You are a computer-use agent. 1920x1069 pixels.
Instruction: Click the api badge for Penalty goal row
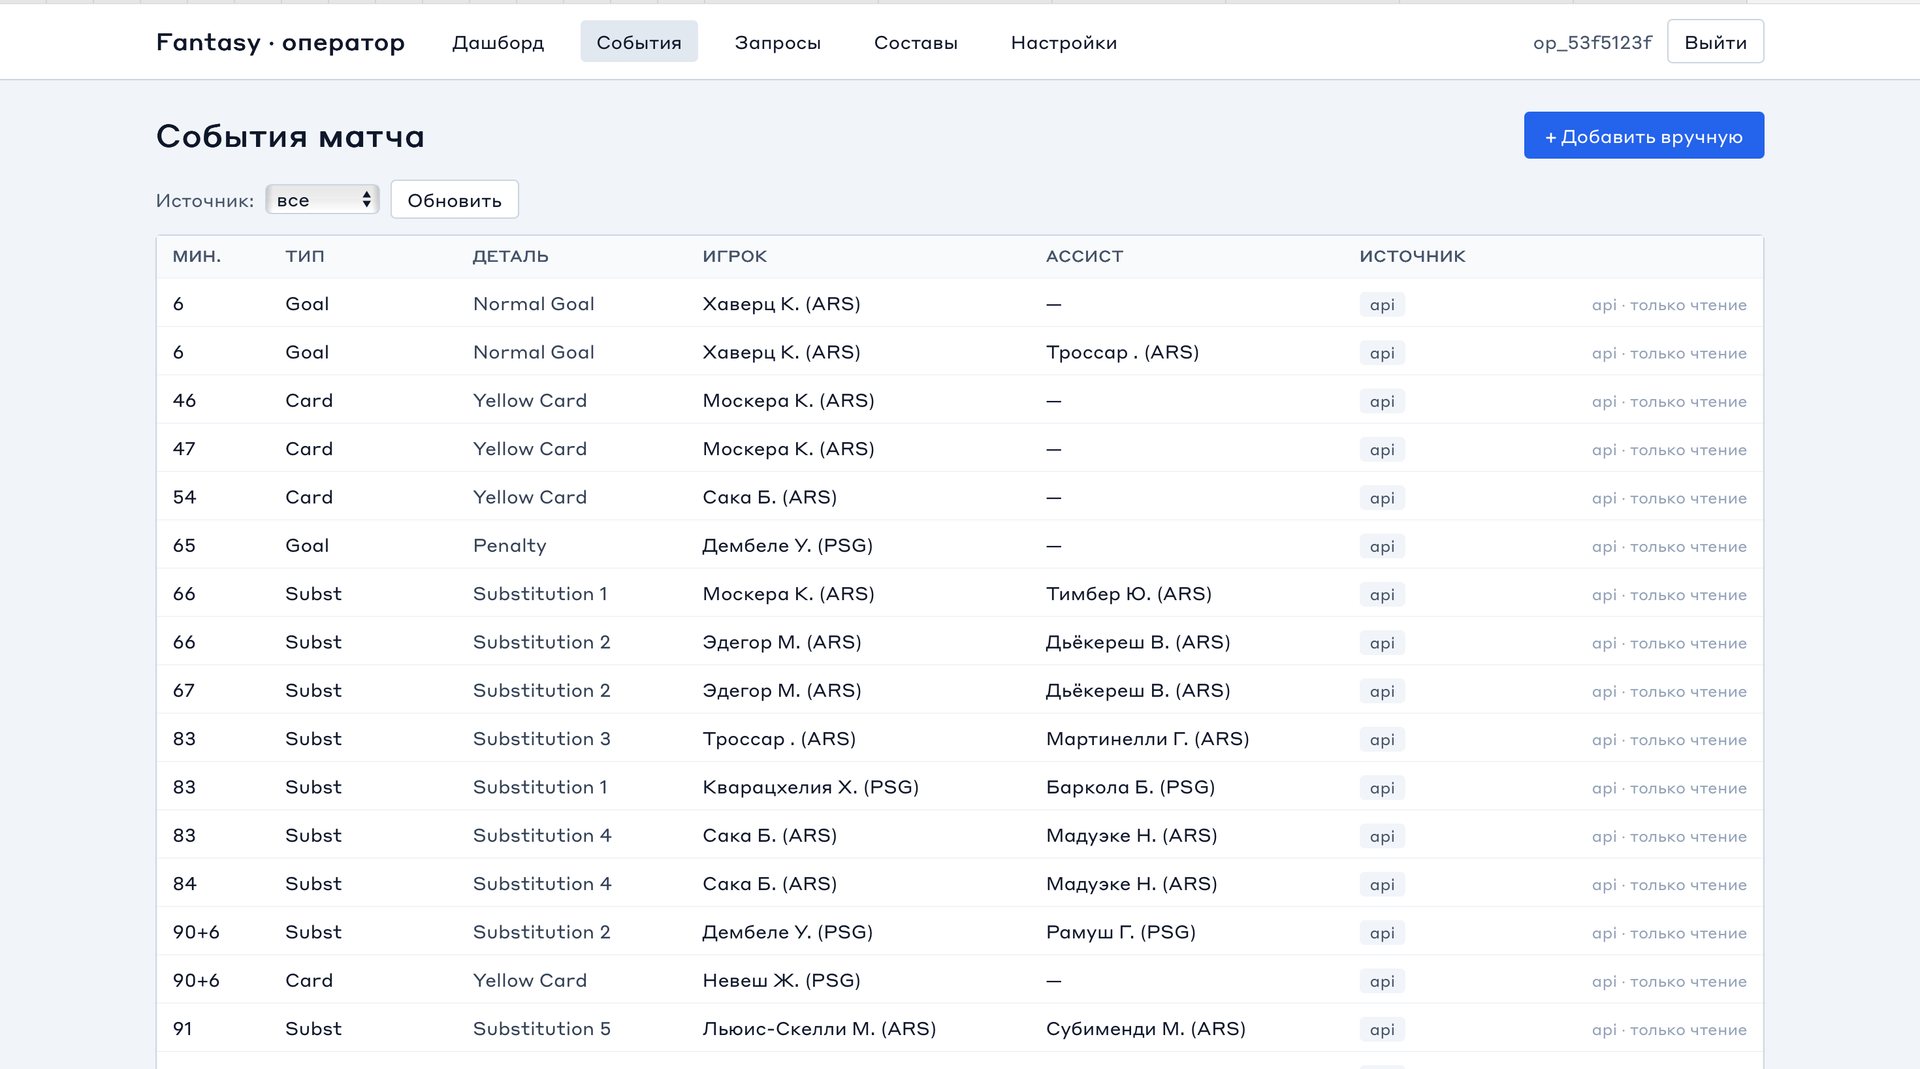[1381, 546]
